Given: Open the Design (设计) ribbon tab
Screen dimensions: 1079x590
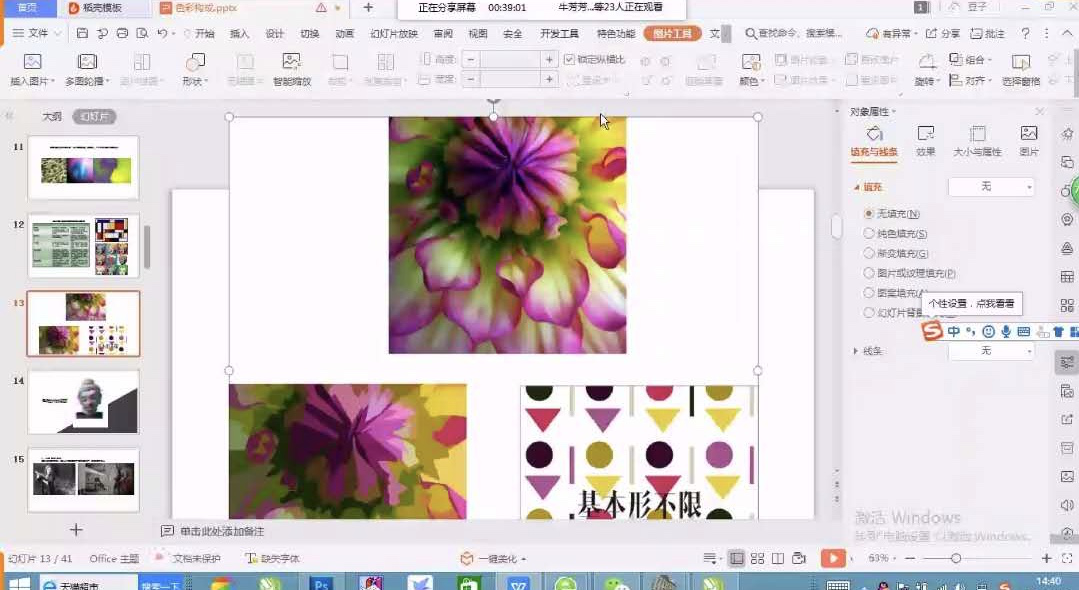Looking at the screenshot, I should (x=274, y=33).
